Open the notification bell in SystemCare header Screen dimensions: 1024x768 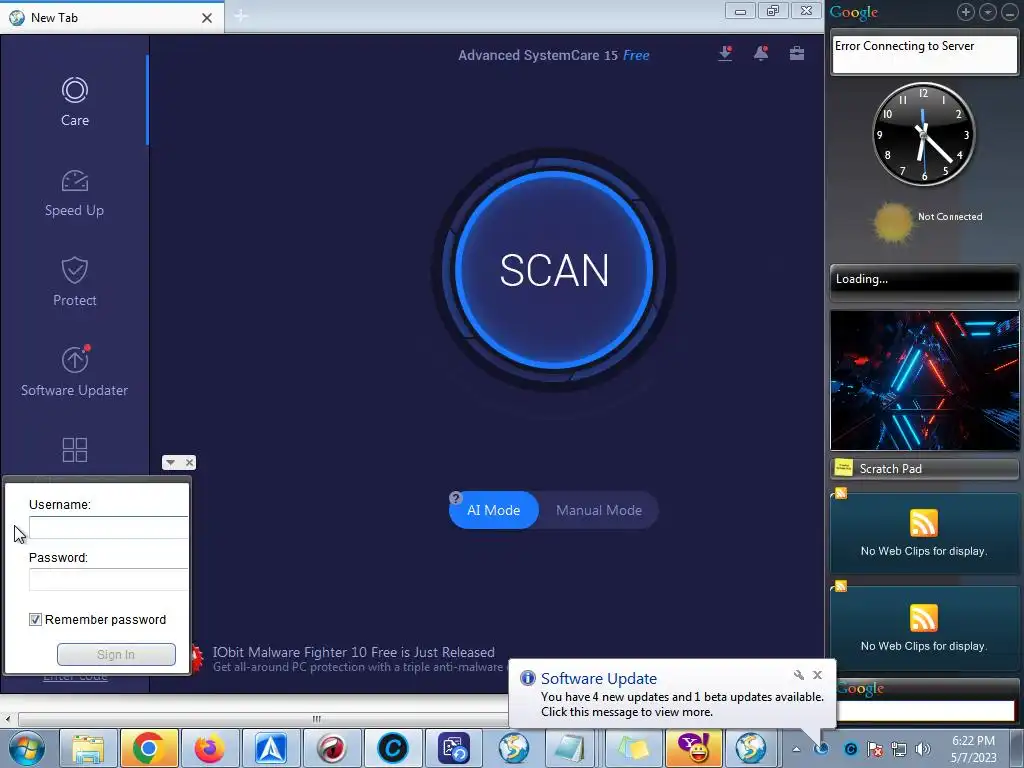(761, 54)
